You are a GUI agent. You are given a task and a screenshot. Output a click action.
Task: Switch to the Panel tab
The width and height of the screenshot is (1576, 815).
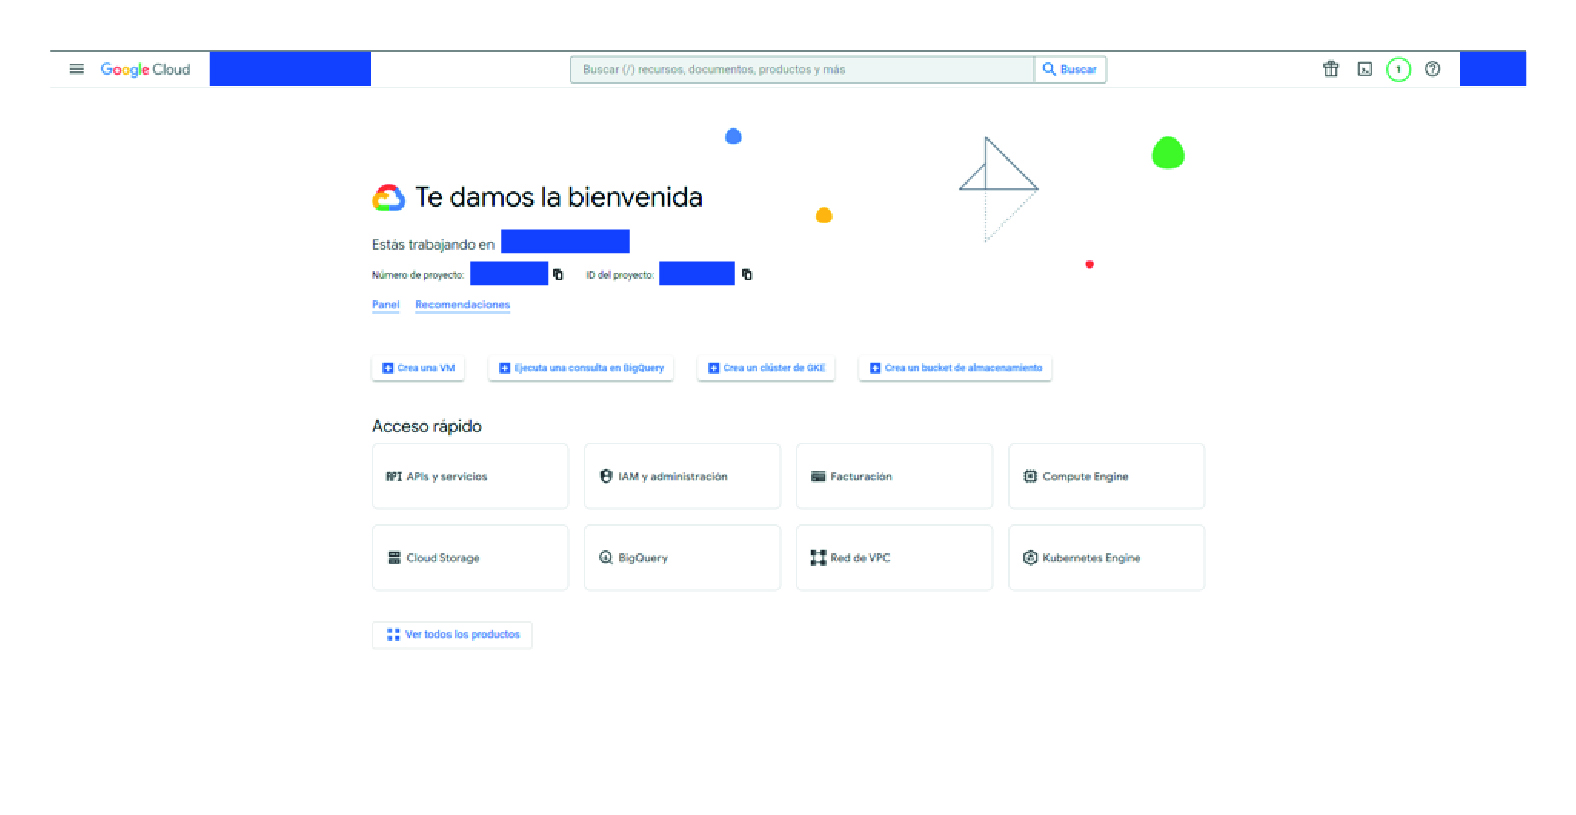pyautogui.click(x=385, y=305)
